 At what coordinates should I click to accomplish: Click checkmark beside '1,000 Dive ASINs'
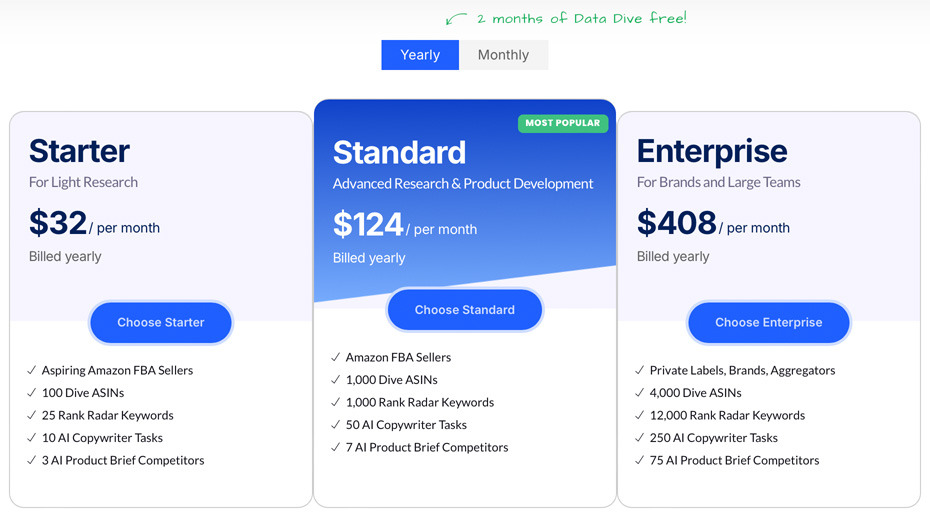[336, 380]
